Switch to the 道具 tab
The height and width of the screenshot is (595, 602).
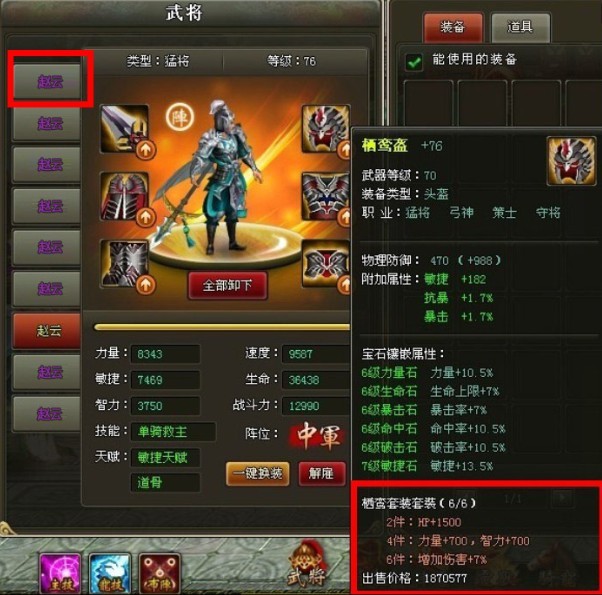(520, 27)
